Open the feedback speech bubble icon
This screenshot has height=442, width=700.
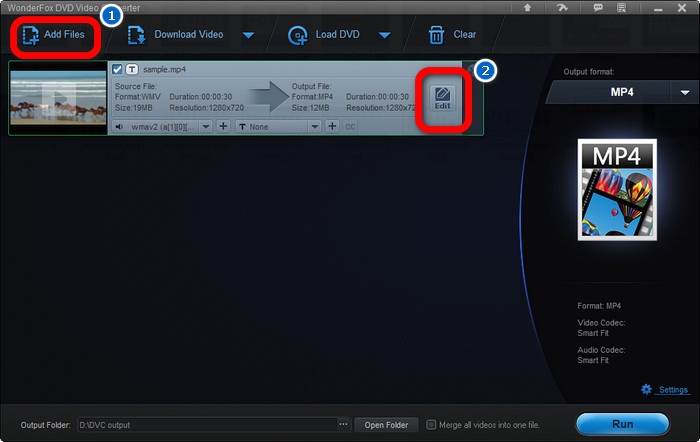pos(598,8)
